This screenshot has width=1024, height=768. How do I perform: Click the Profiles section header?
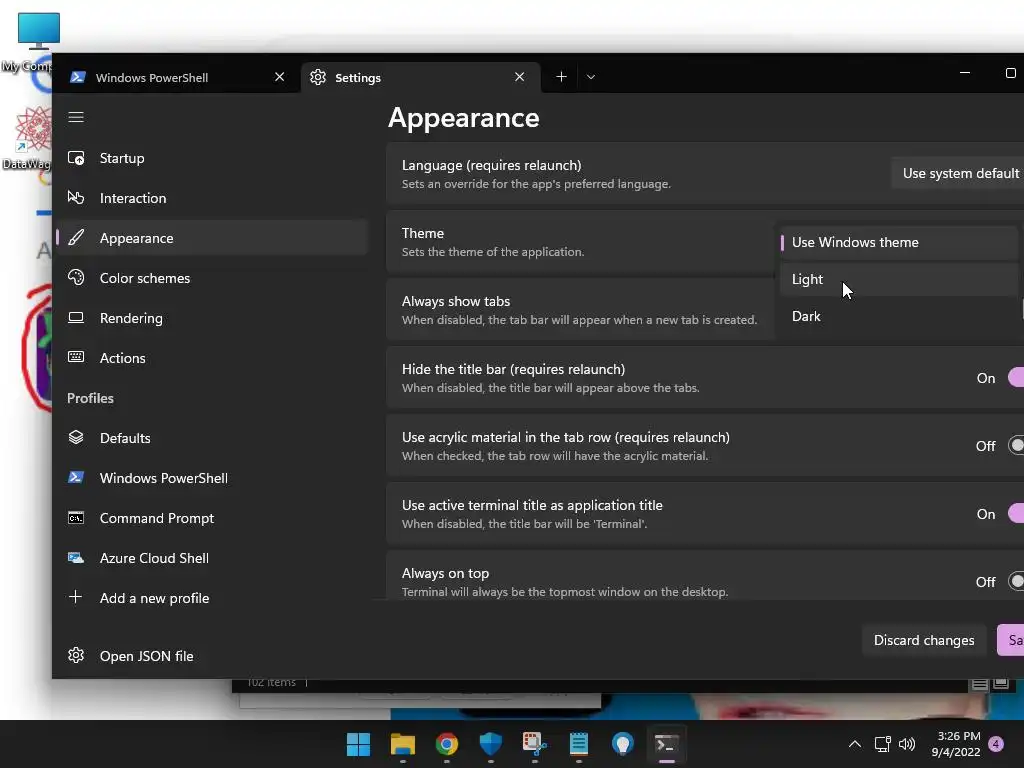[90, 398]
